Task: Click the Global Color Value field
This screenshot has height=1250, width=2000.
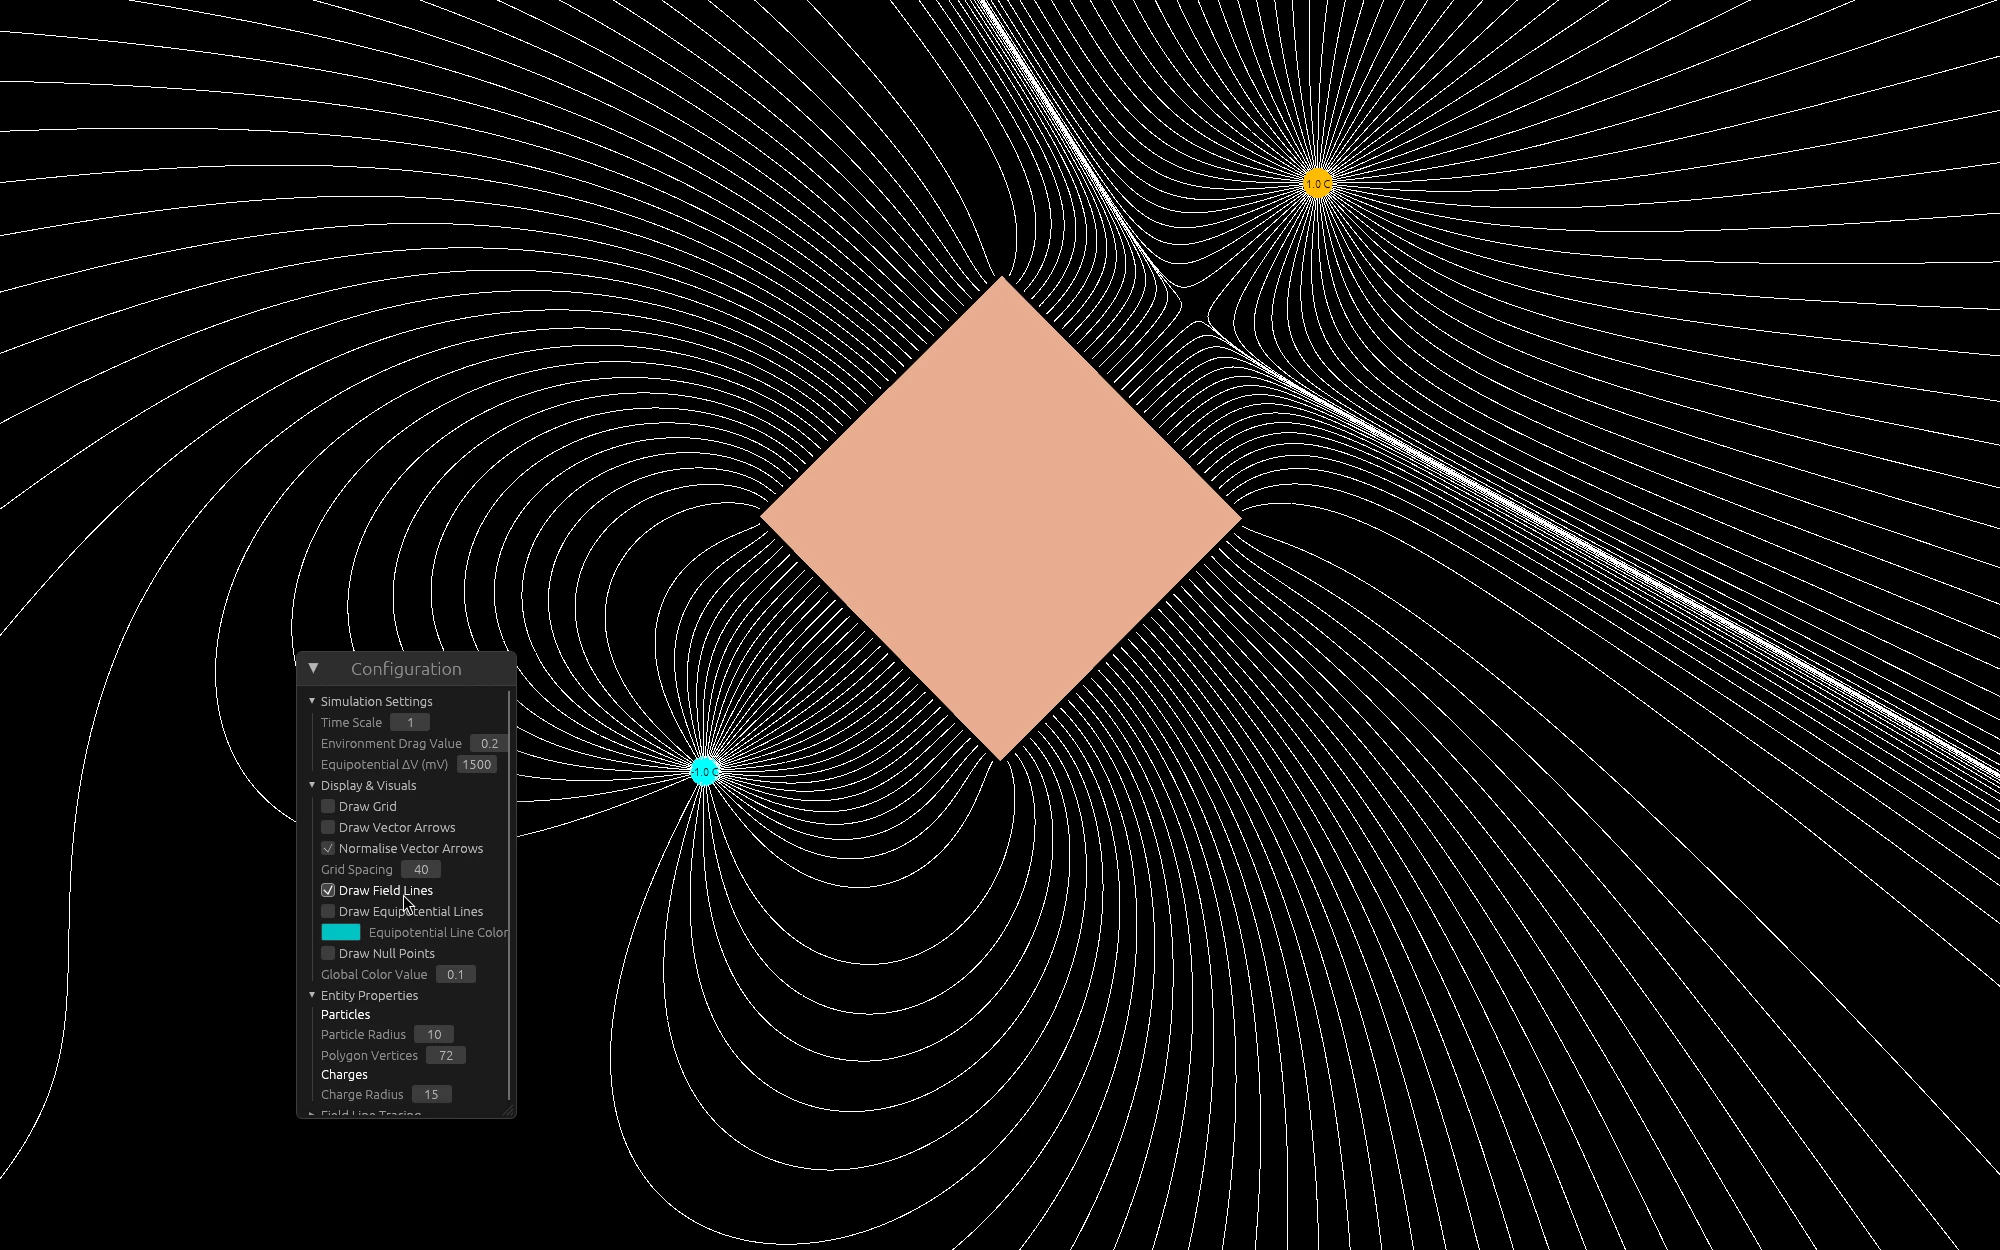Action: [x=456, y=974]
